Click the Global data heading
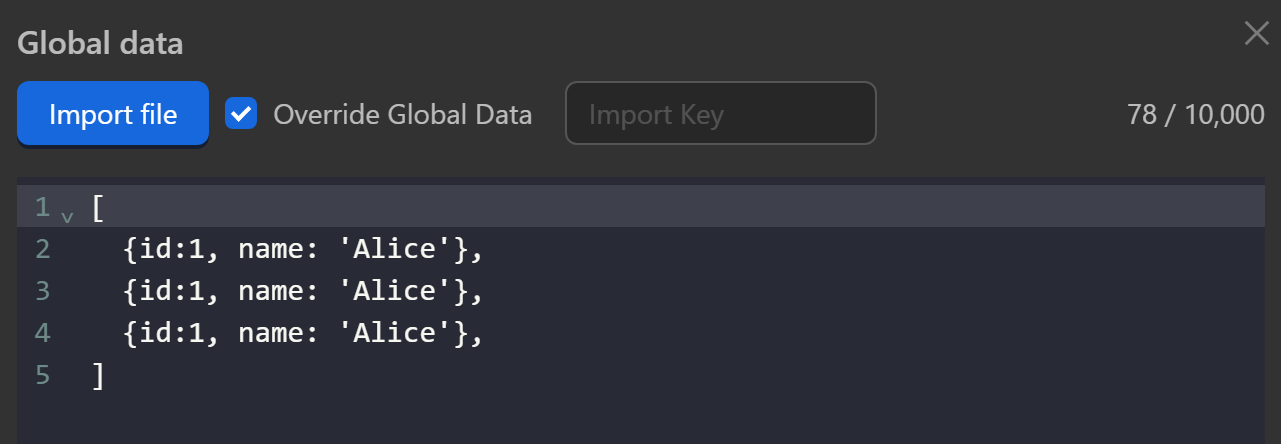 100,43
